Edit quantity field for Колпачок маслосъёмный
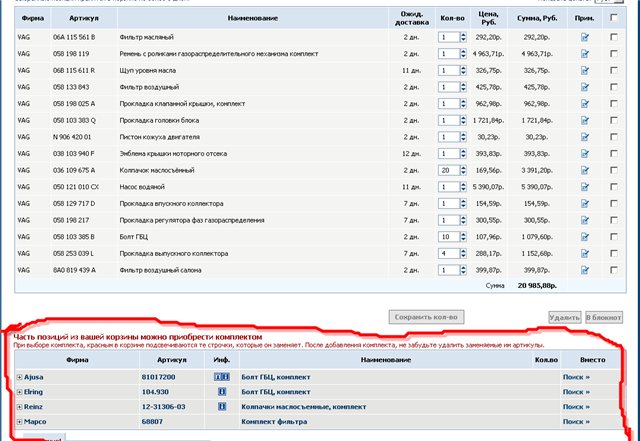 pyautogui.click(x=449, y=170)
